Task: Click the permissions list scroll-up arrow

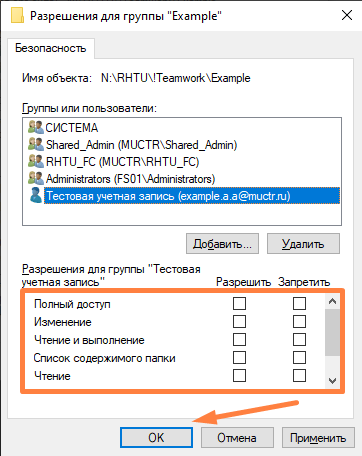Action: click(332, 301)
